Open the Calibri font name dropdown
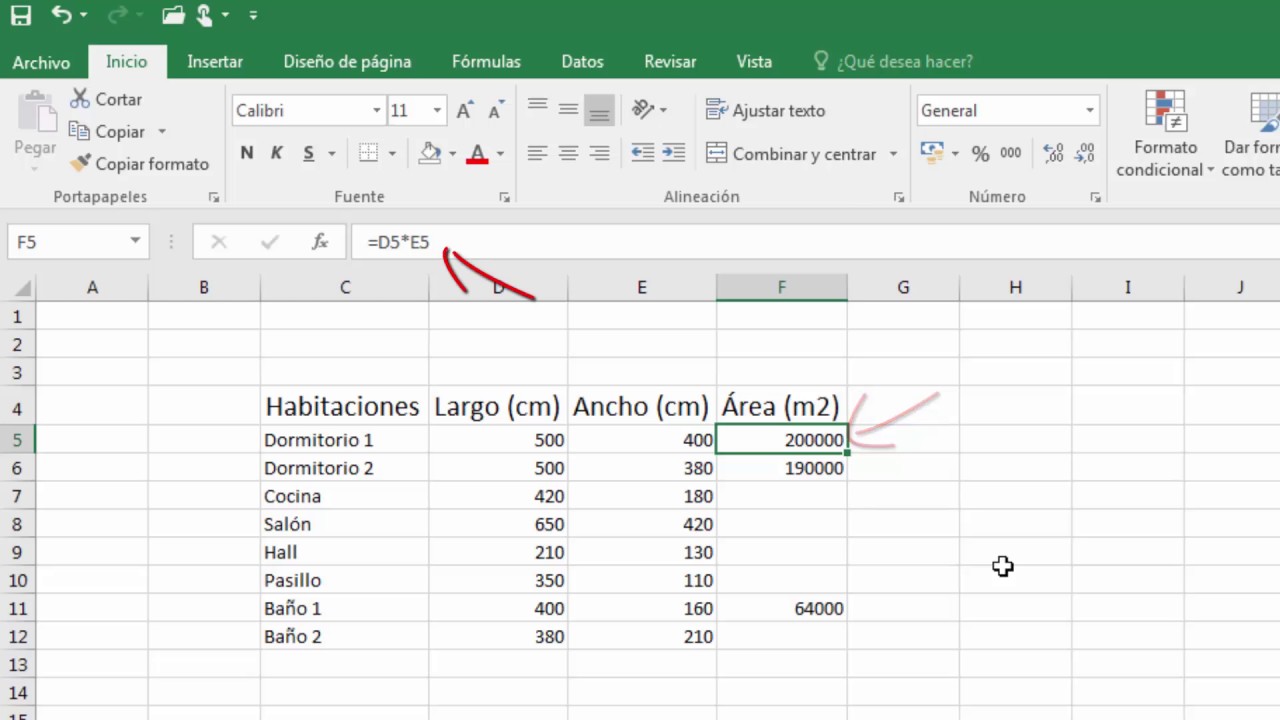 (376, 111)
